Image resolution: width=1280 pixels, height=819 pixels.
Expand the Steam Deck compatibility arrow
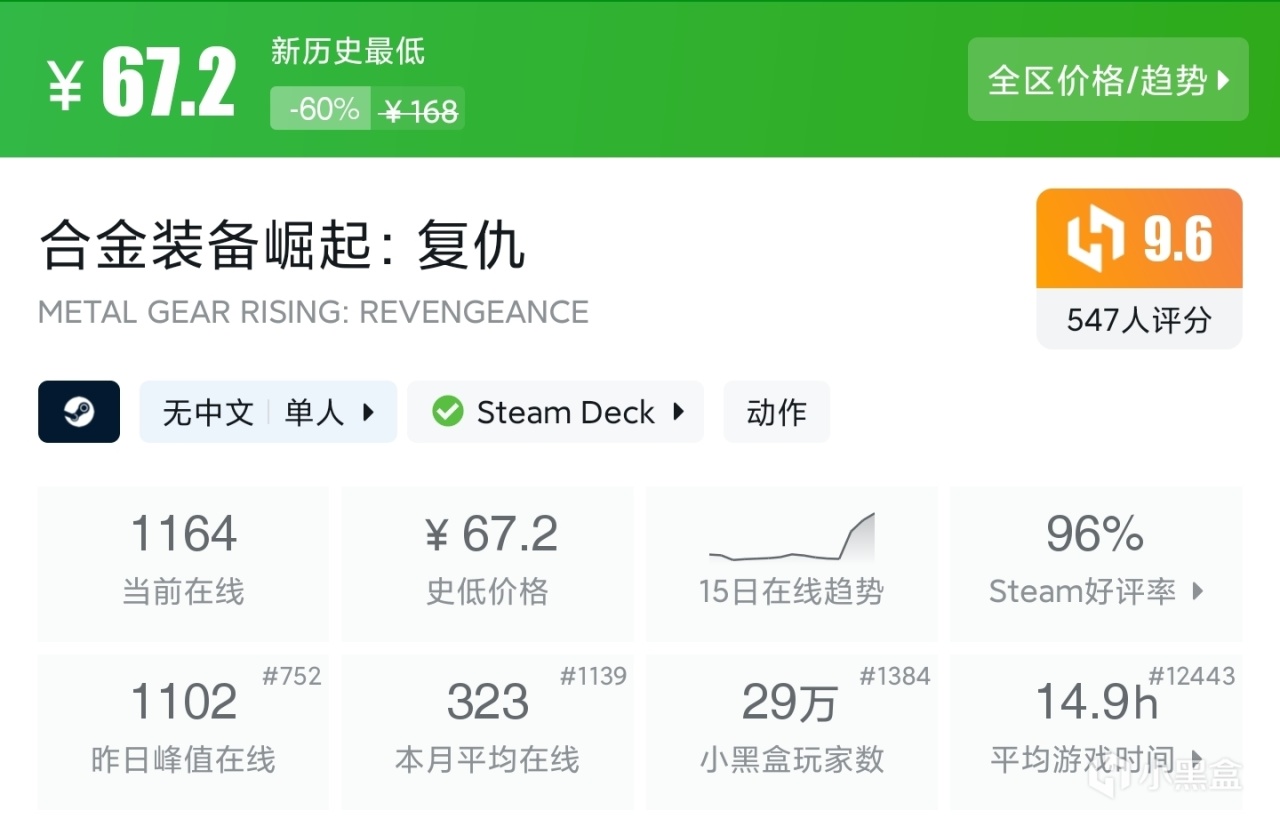pos(679,412)
